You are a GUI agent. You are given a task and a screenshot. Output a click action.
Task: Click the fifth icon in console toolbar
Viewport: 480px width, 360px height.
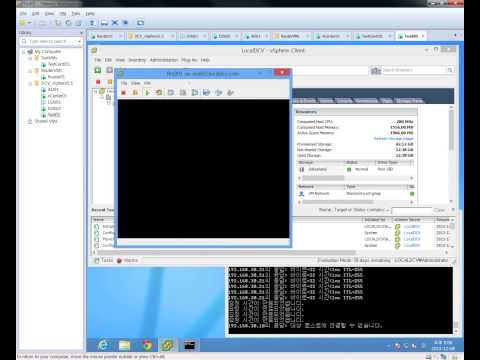coord(171,93)
